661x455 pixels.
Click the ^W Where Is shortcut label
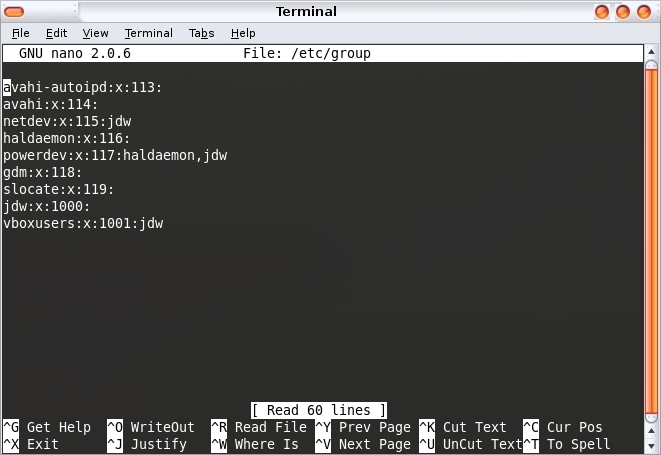(255, 445)
